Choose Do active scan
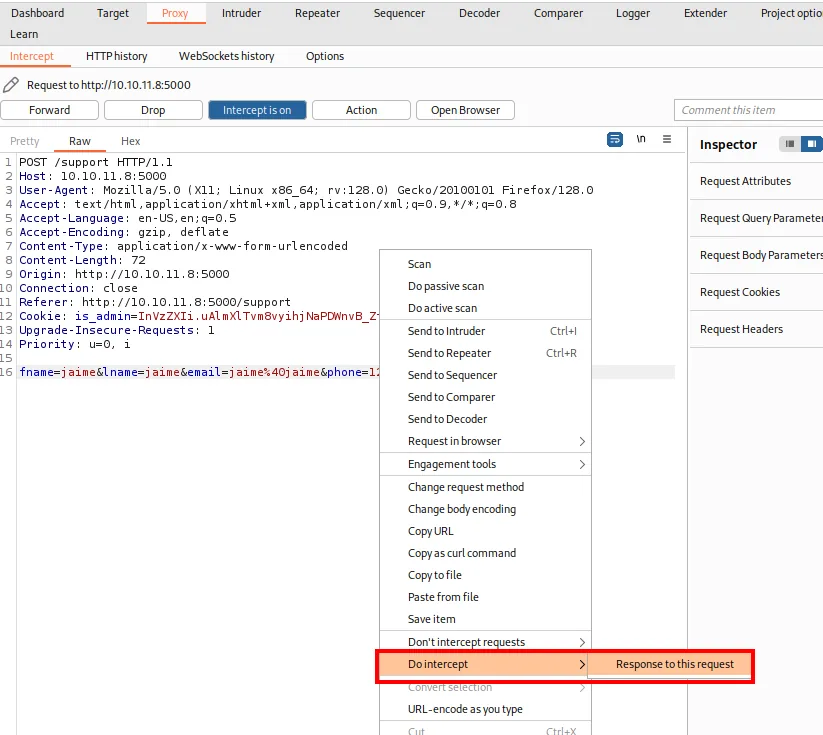Viewport: 823px width, 735px height. coord(485,308)
